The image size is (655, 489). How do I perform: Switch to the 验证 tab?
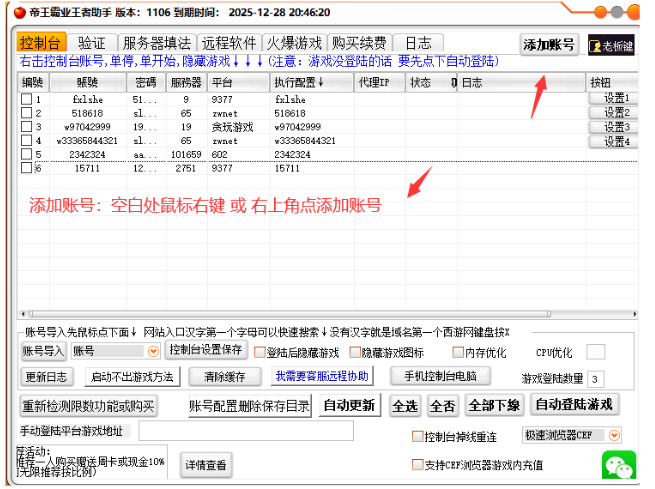tap(91, 43)
